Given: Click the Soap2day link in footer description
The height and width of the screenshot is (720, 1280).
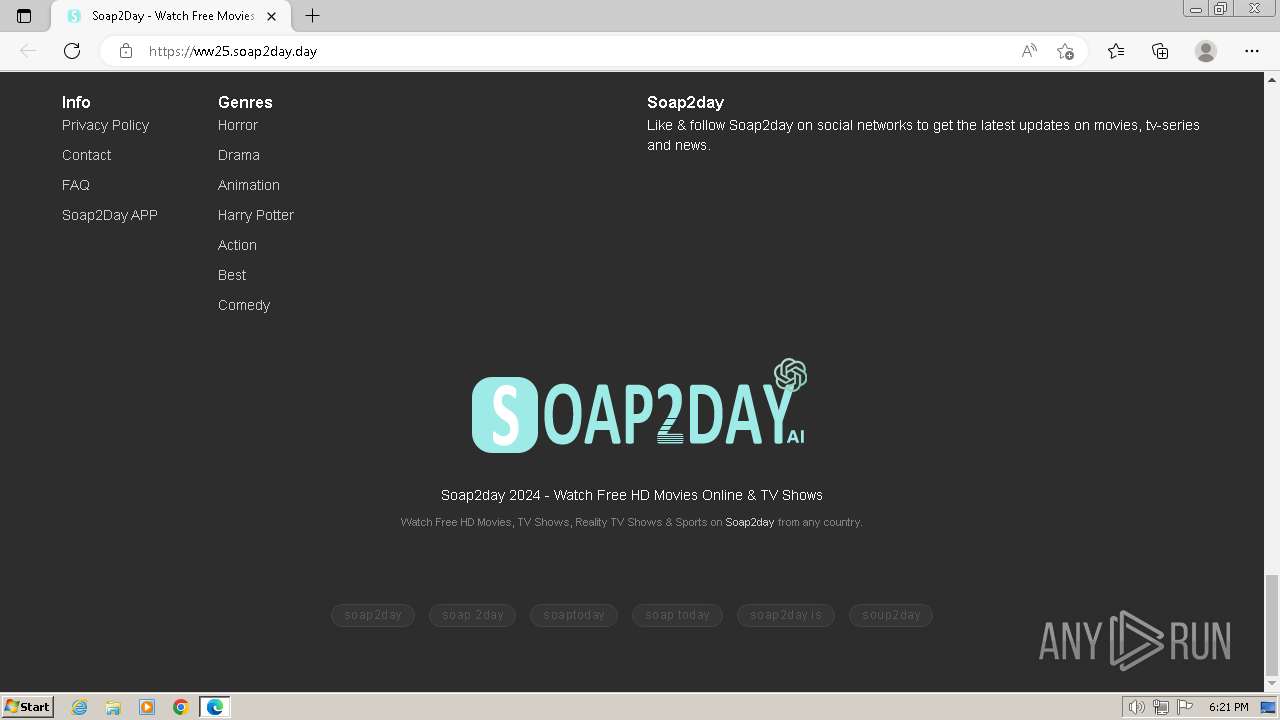Looking at the screenshot, I should tap(750, 522).
